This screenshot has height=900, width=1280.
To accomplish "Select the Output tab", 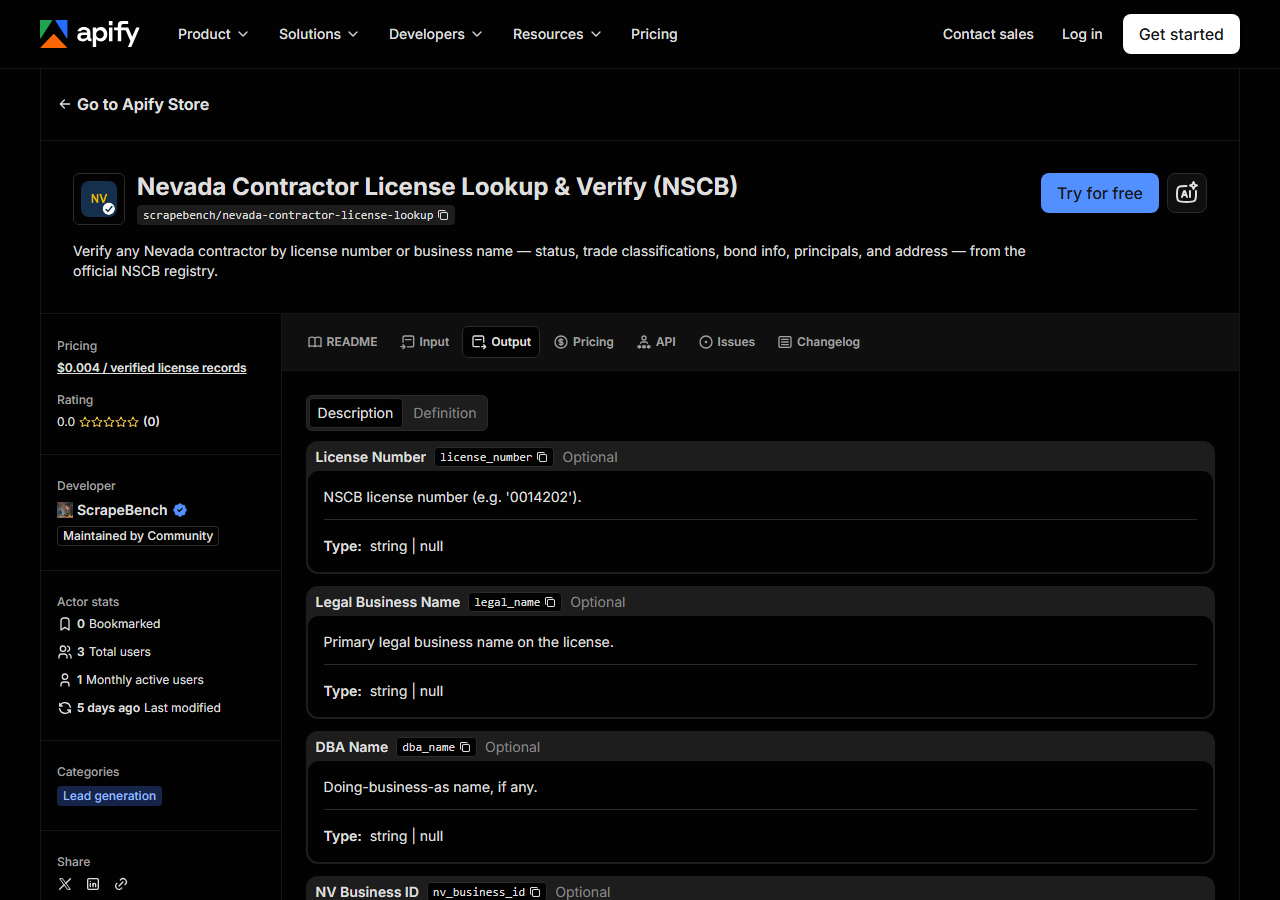I will click(x=501, y=342).
